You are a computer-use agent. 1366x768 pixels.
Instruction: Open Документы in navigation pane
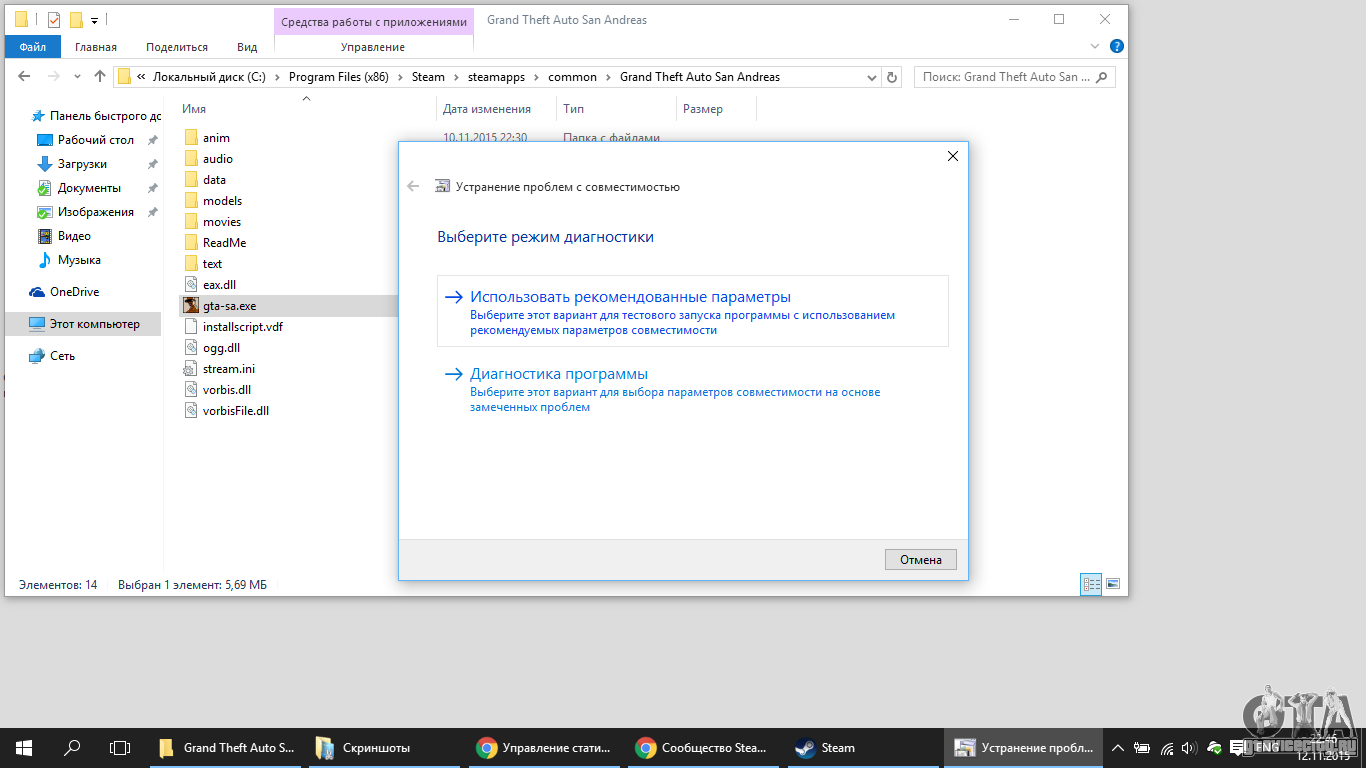click(x=89, y=188)
